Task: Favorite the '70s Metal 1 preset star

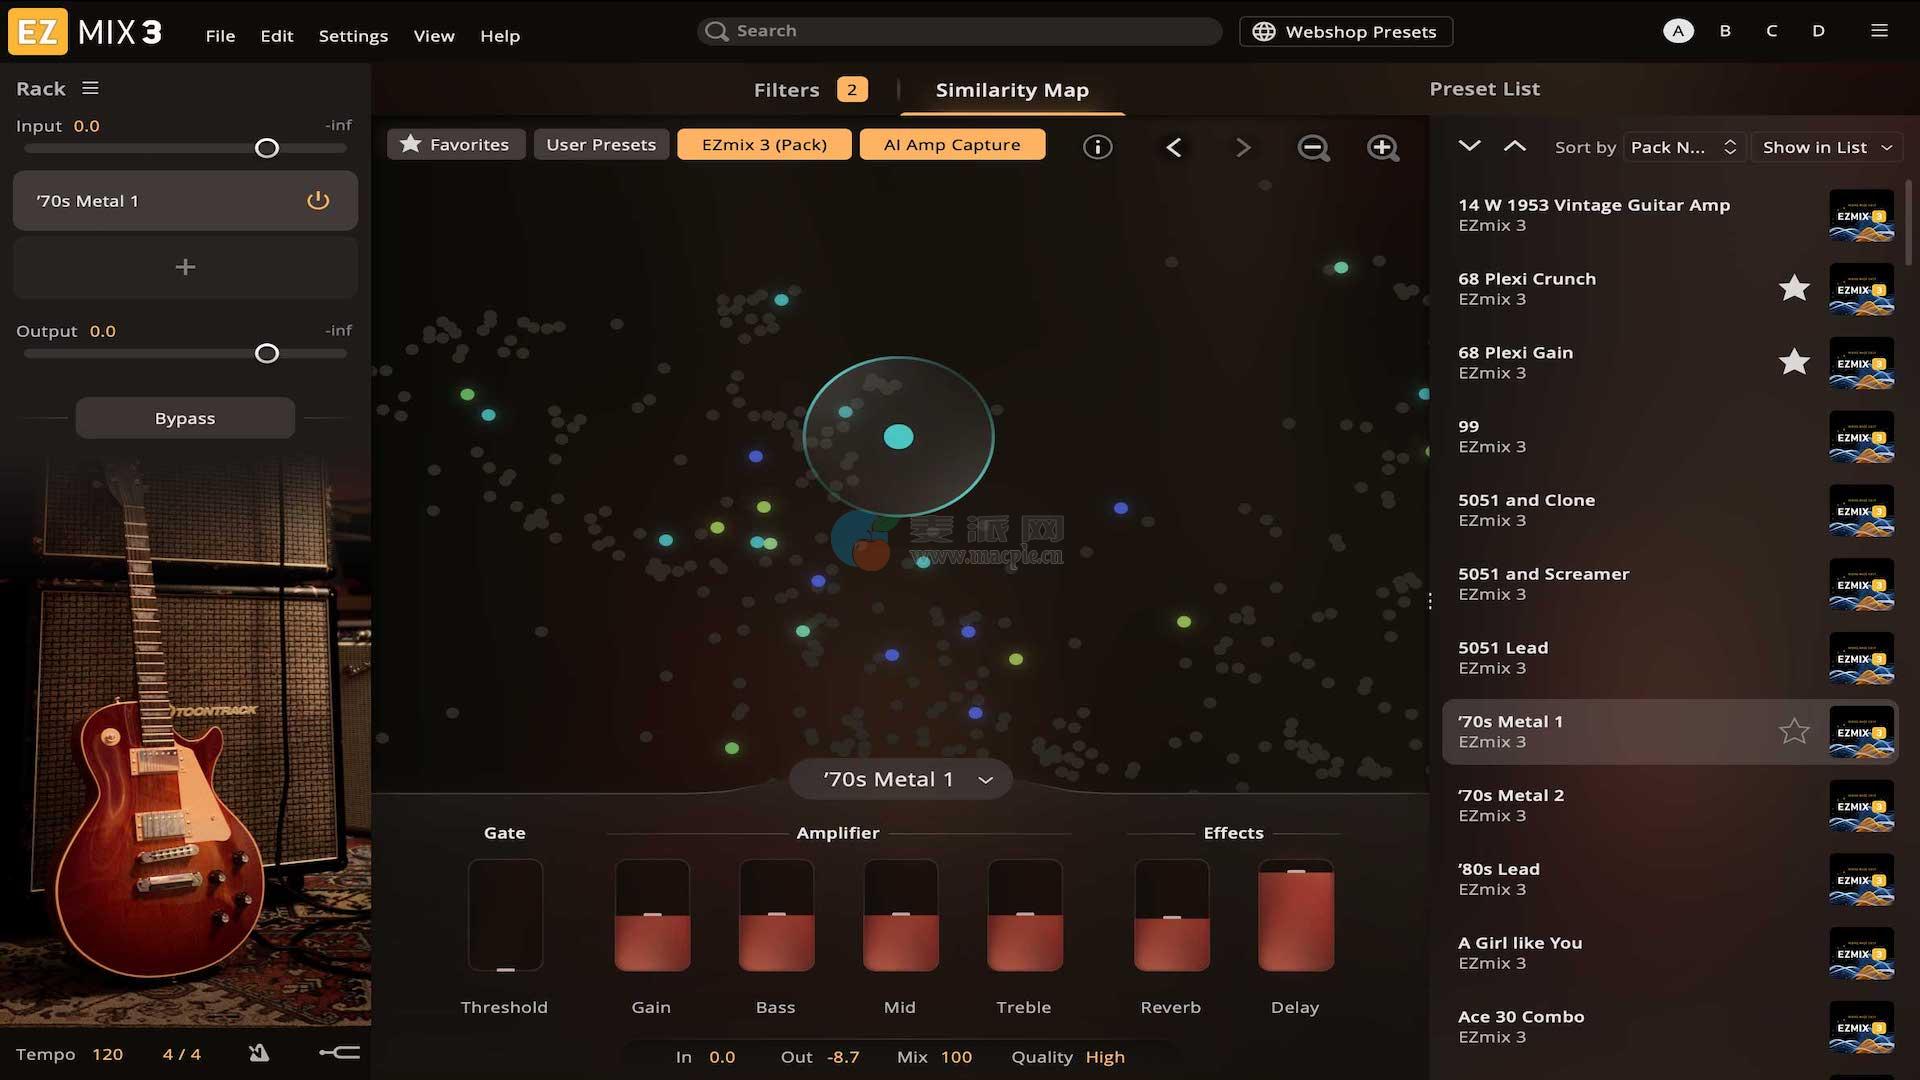Action: [1794, 731]
